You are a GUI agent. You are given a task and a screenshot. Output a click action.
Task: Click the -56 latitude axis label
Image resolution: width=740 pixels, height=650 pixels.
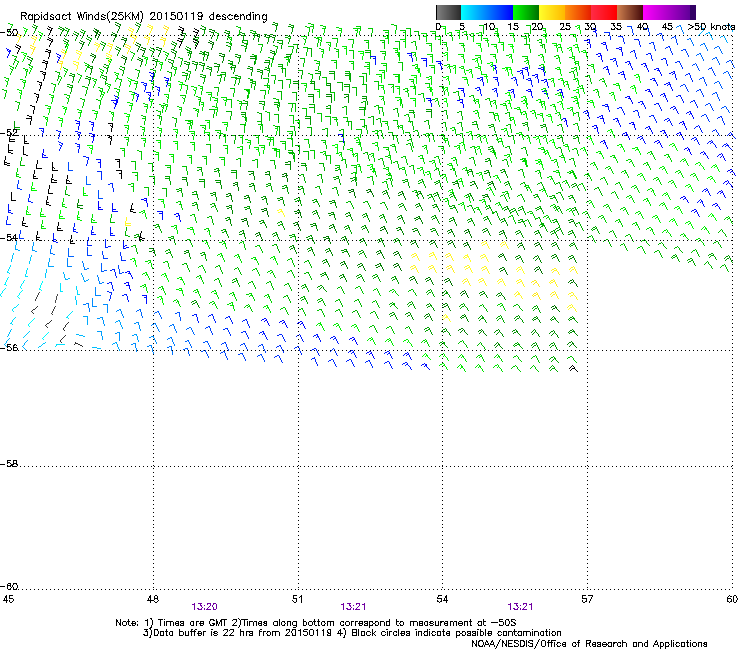click(x=9, y=348)
